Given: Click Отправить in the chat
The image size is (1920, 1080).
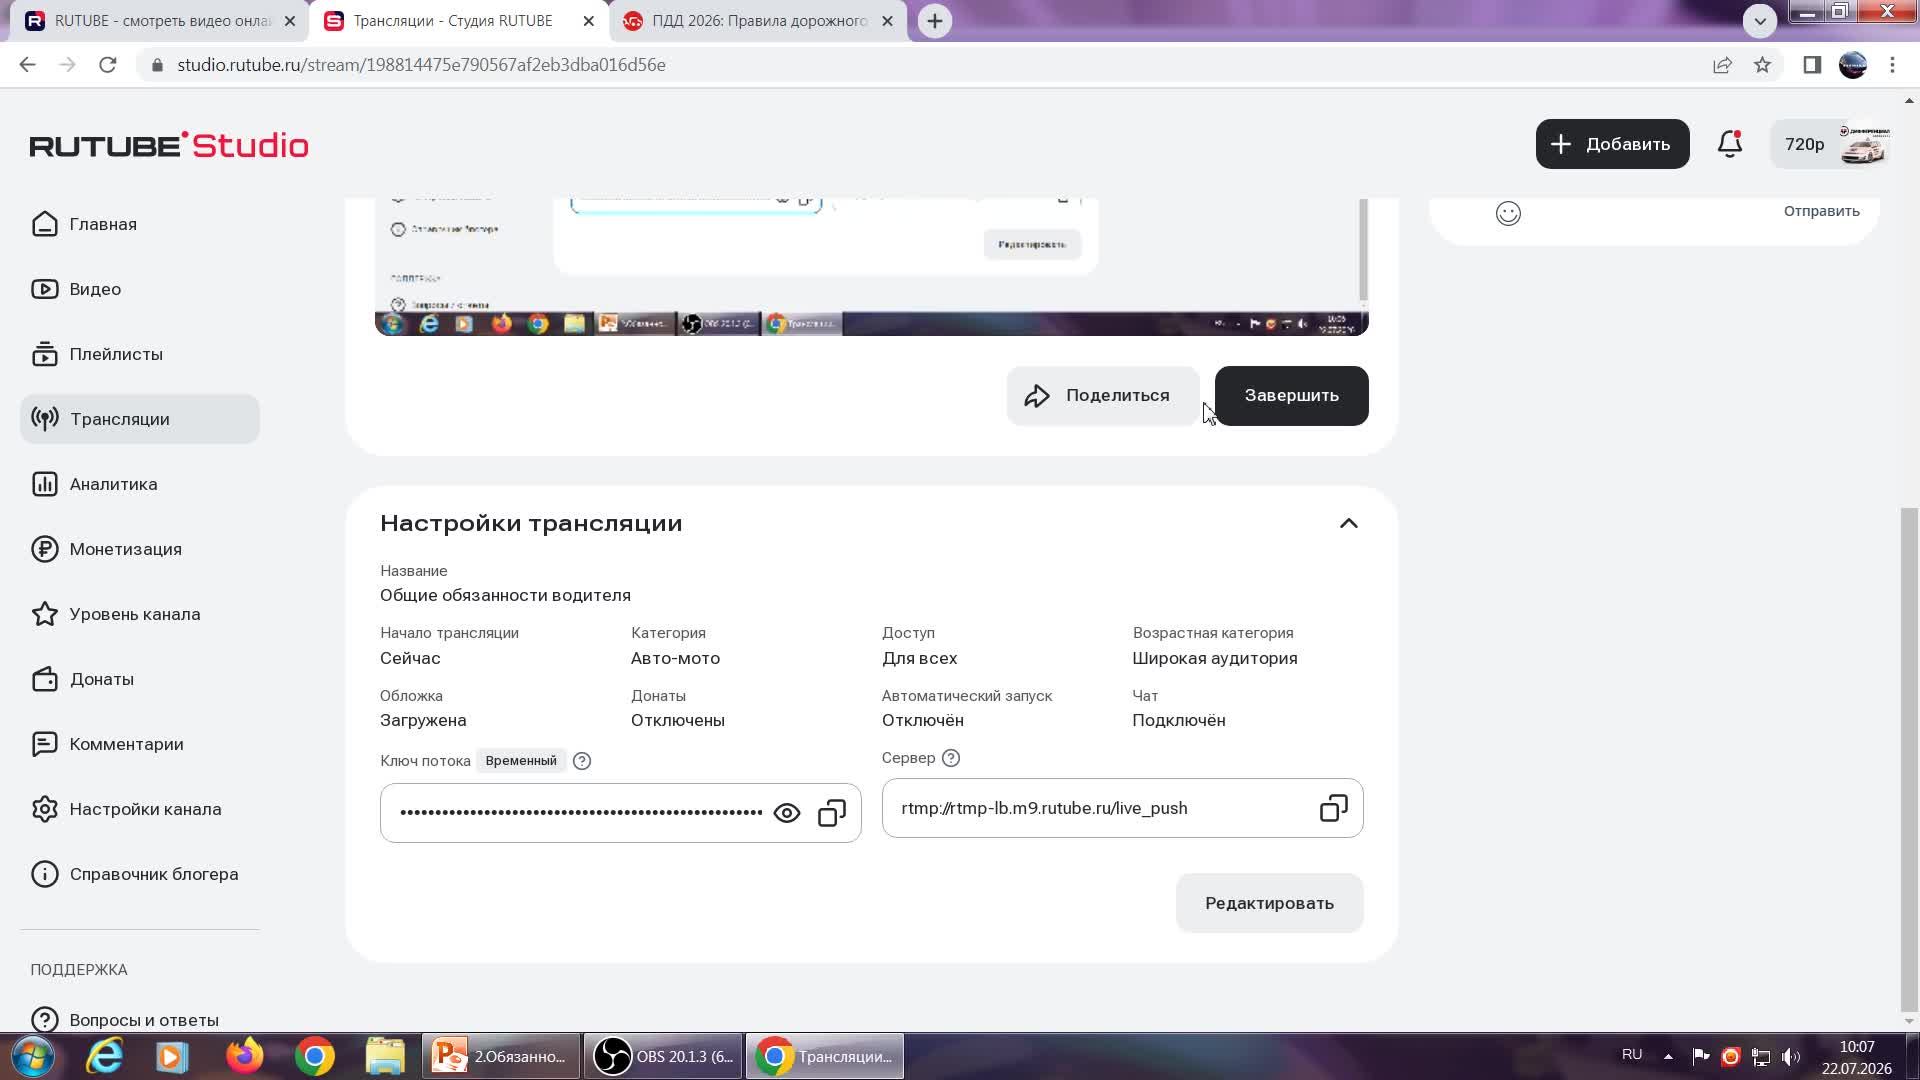Looking at the screenshot, I should click(x=1821, y=211).
